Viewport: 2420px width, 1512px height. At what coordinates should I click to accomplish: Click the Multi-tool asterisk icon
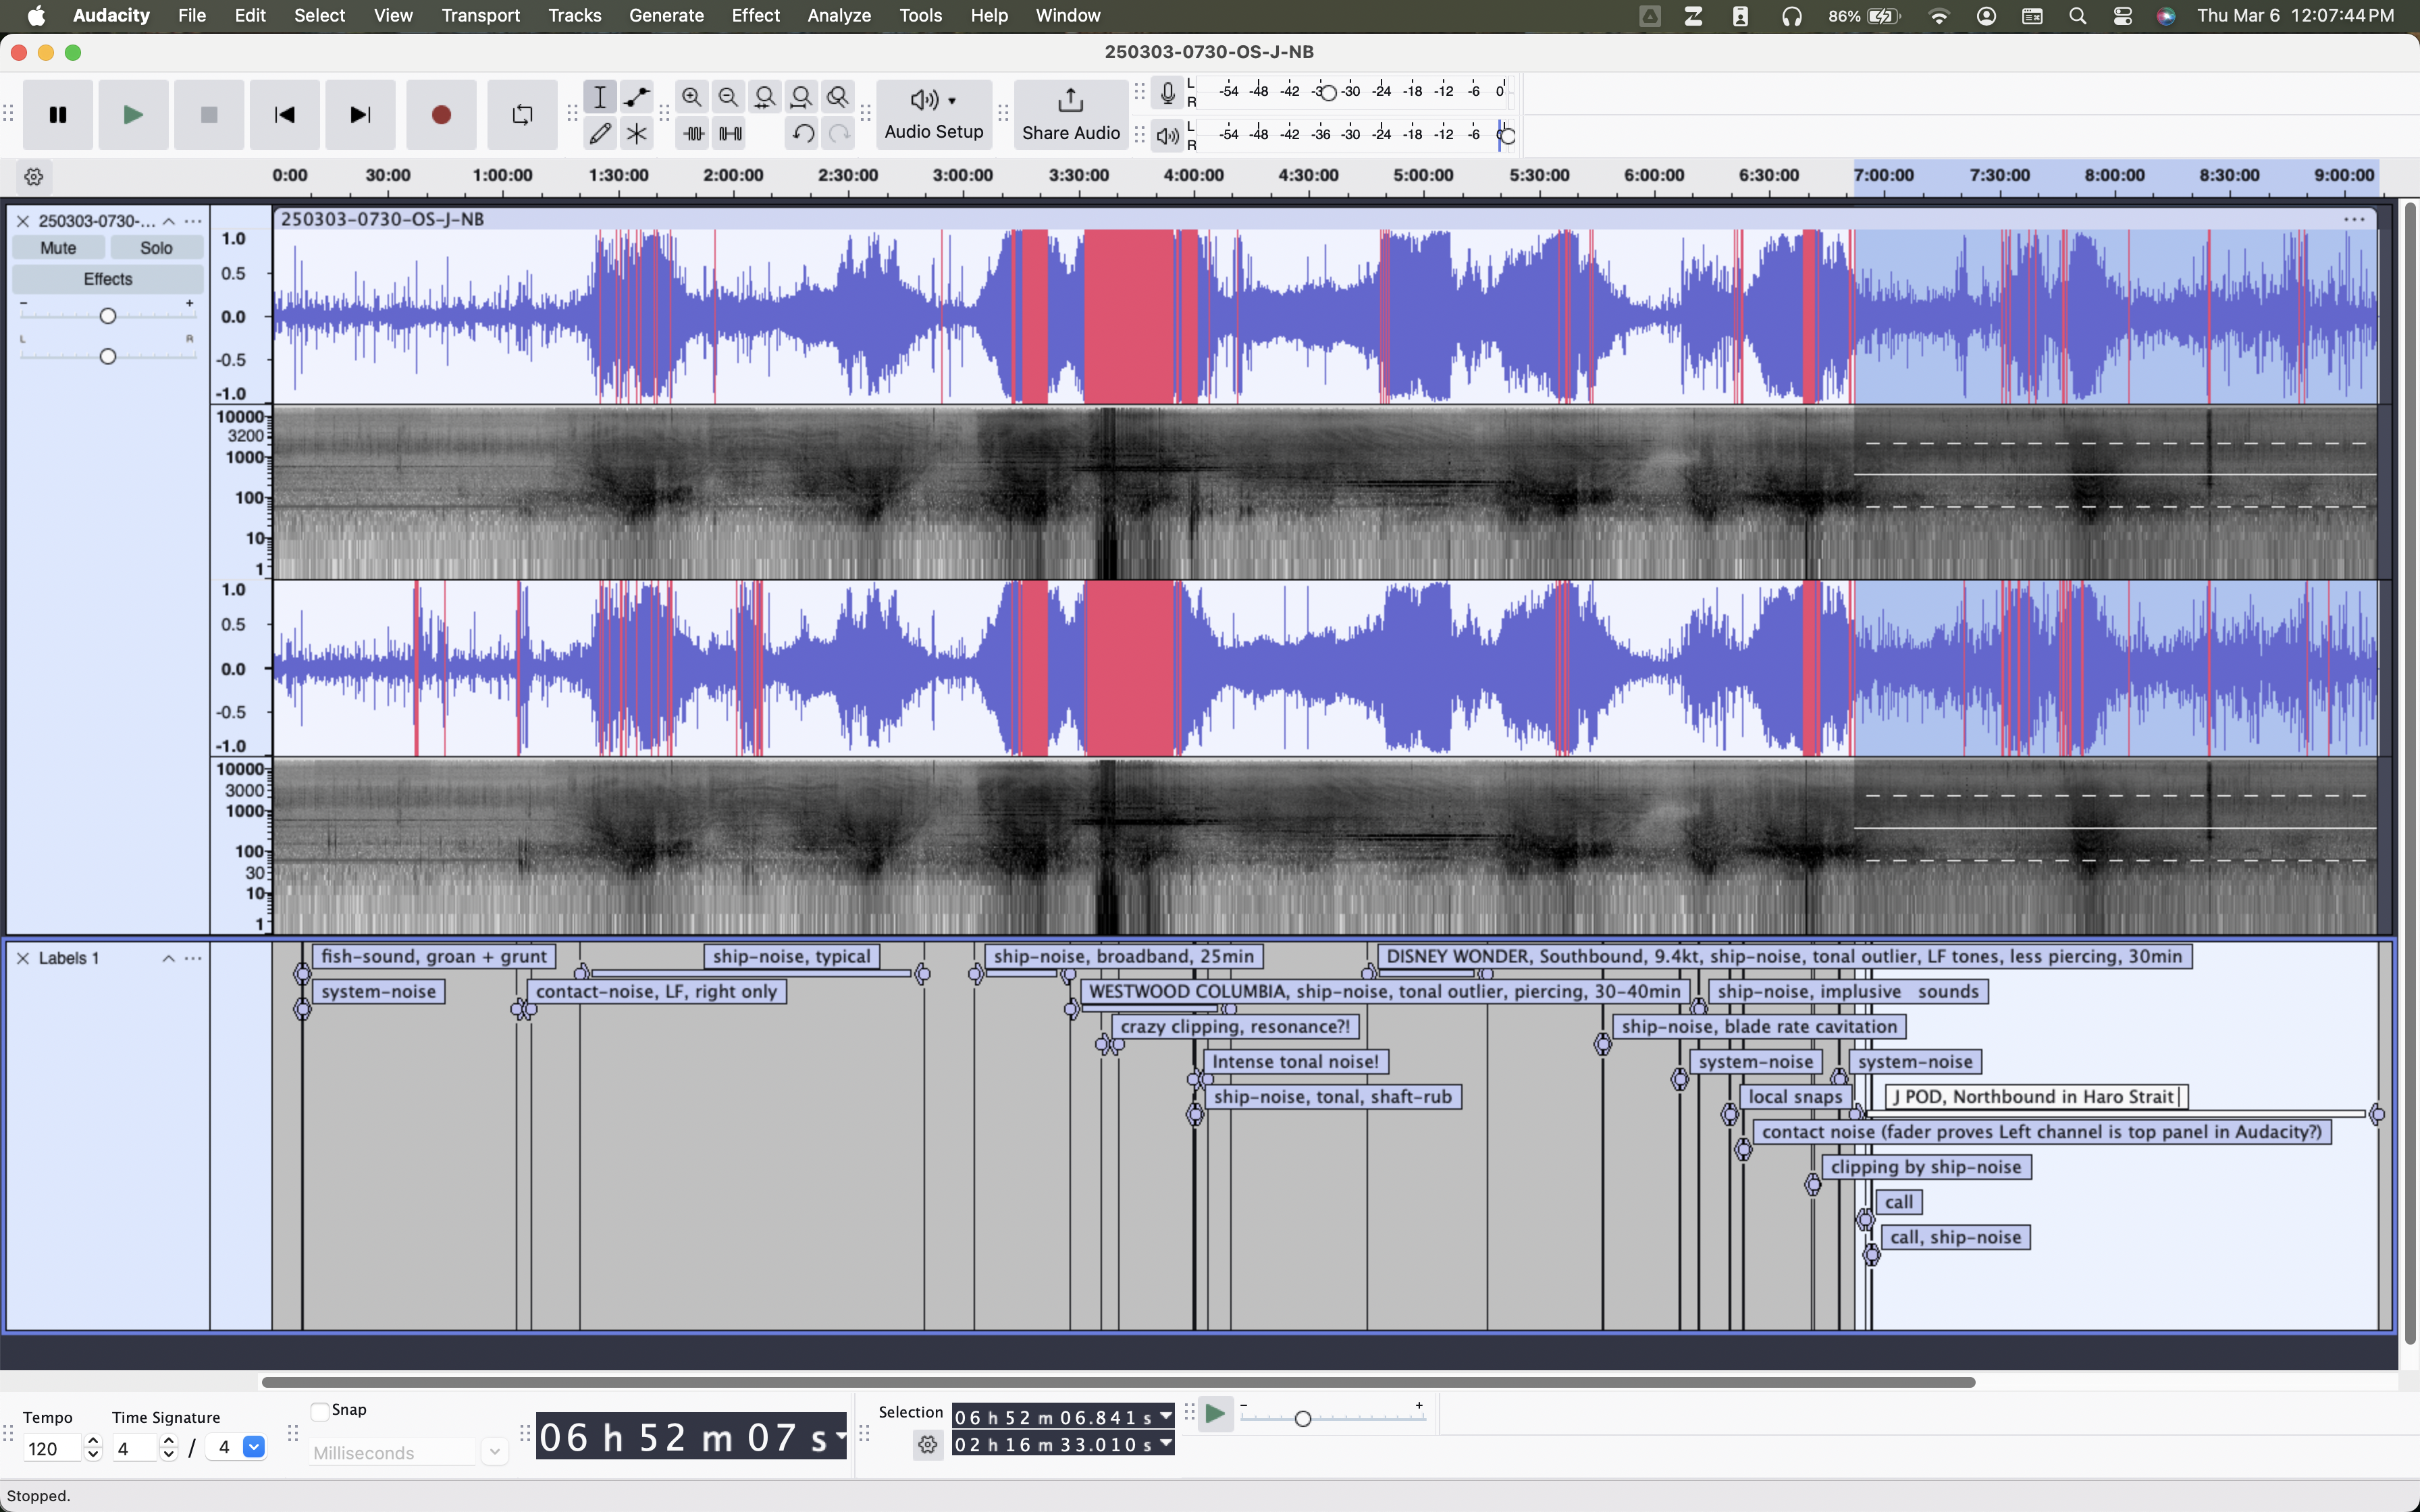(x=636, y=133)
